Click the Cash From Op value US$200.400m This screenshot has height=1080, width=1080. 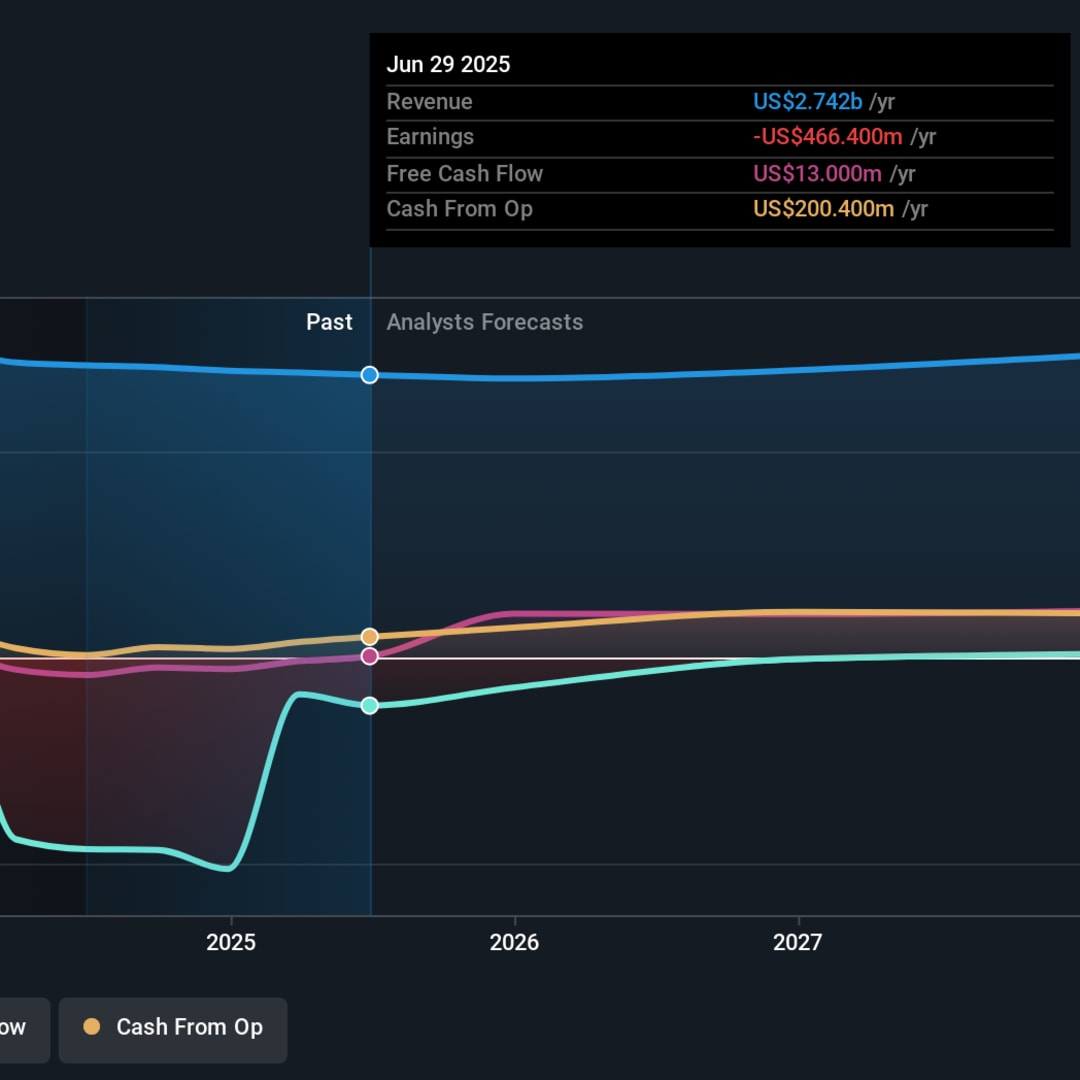pyautogui.click(x=823, y=209)
